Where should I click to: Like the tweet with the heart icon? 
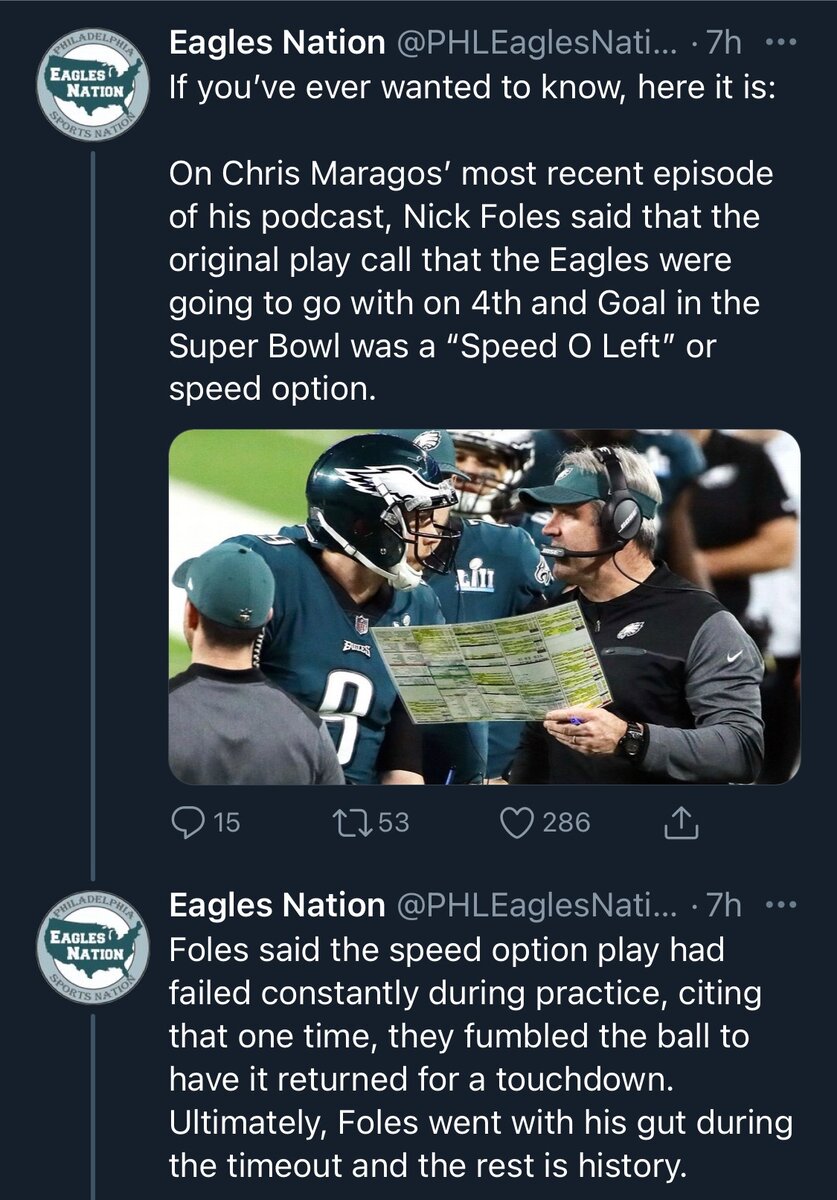click(x=514, y=822)
